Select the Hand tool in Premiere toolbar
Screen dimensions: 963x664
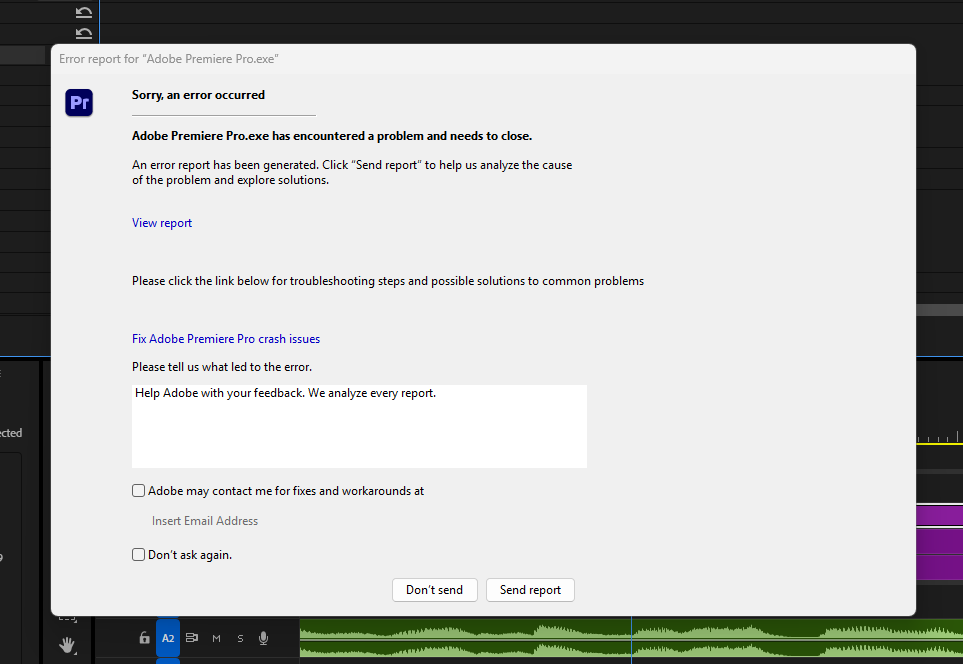click(x=67, y=644)
